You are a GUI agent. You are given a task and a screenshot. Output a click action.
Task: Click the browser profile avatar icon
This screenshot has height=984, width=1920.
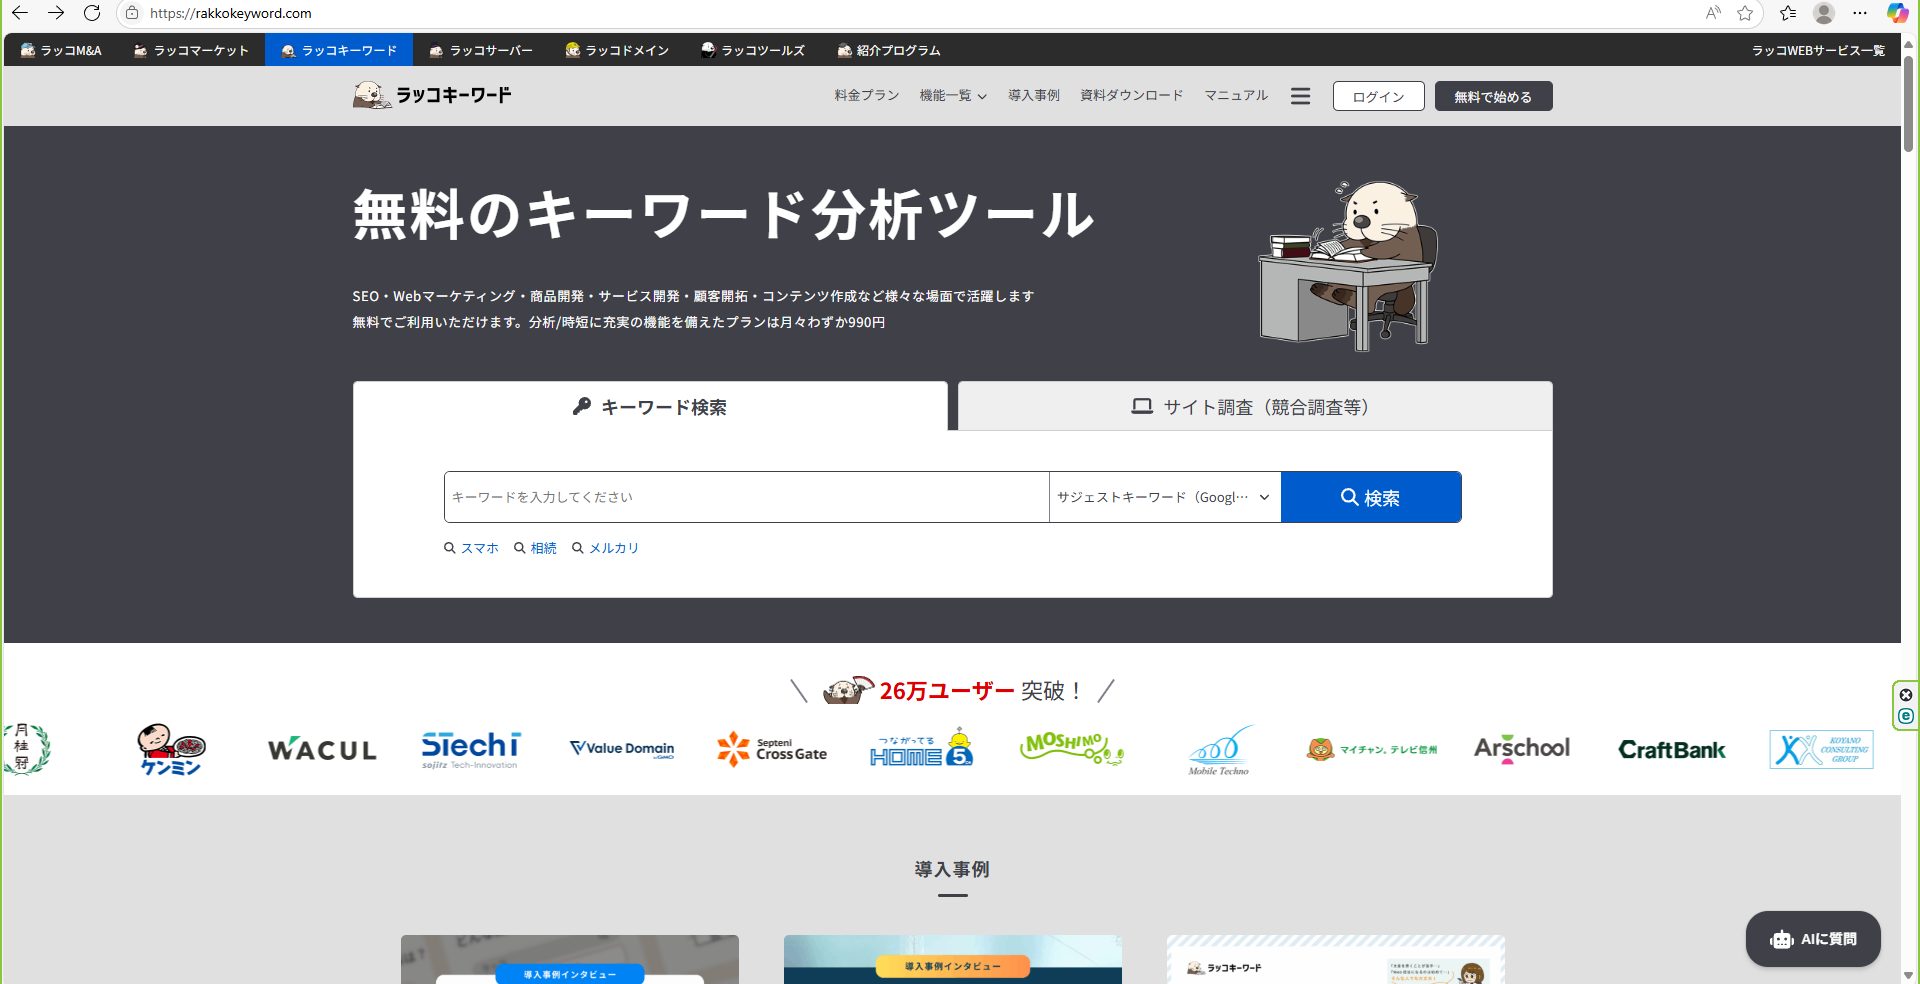tap(1823, 13)
